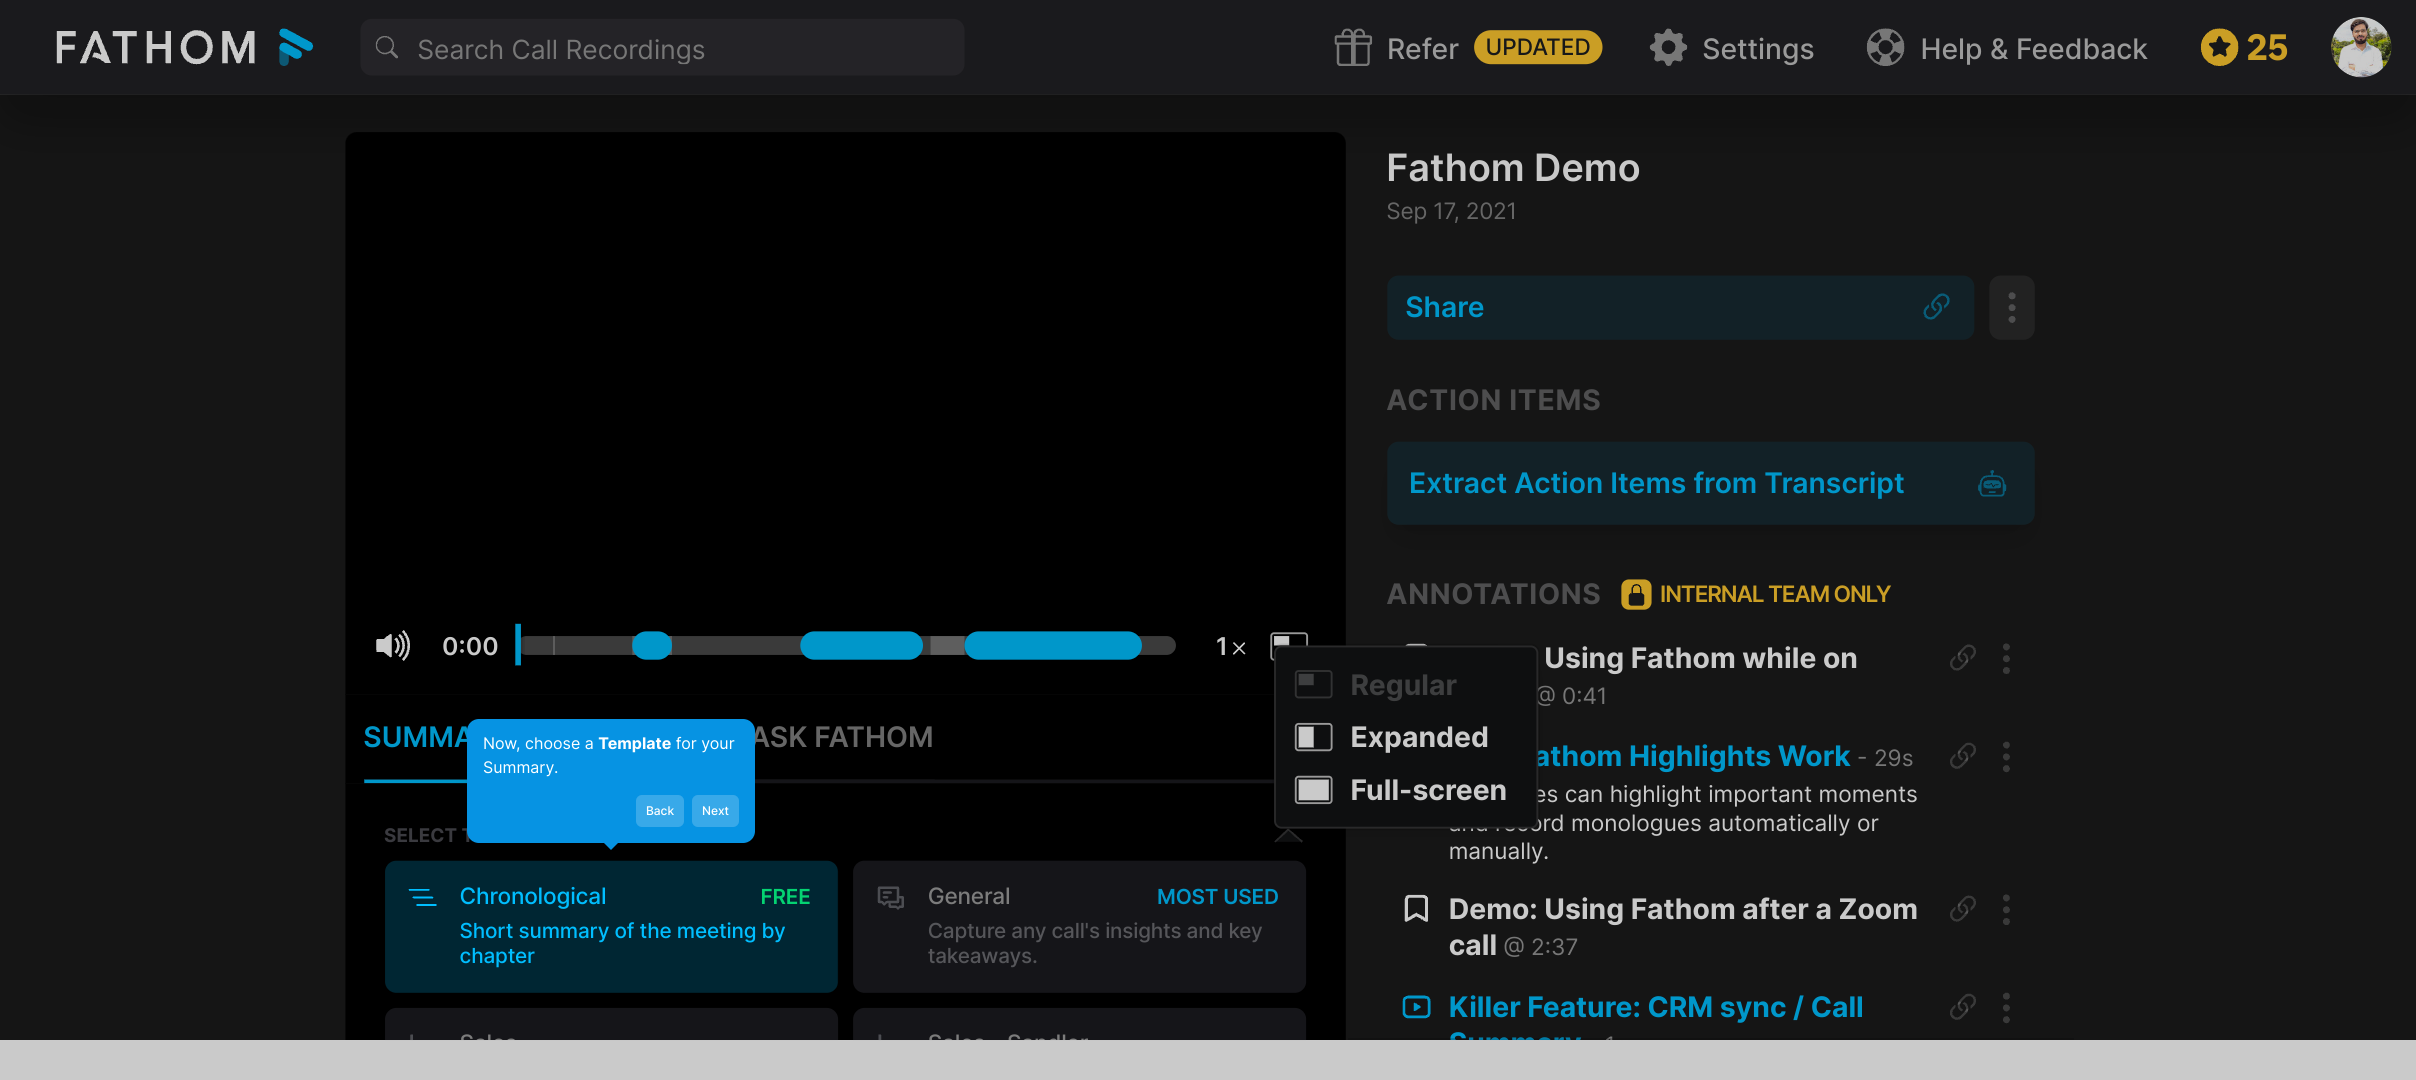Collapse the template selector chevron
The width and height of the screenshot is (2416, 1080).
coord(1288,835)
